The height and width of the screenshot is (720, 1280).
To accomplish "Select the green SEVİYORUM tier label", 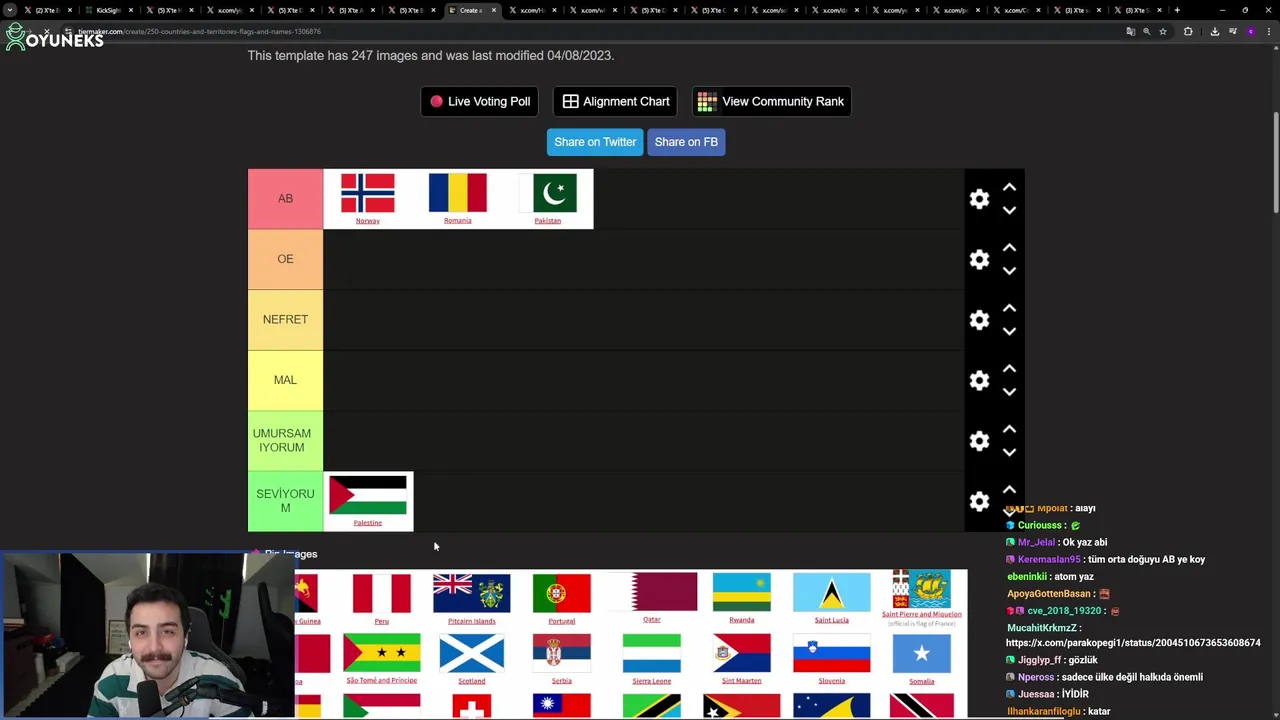I will (x=285, y=501).
